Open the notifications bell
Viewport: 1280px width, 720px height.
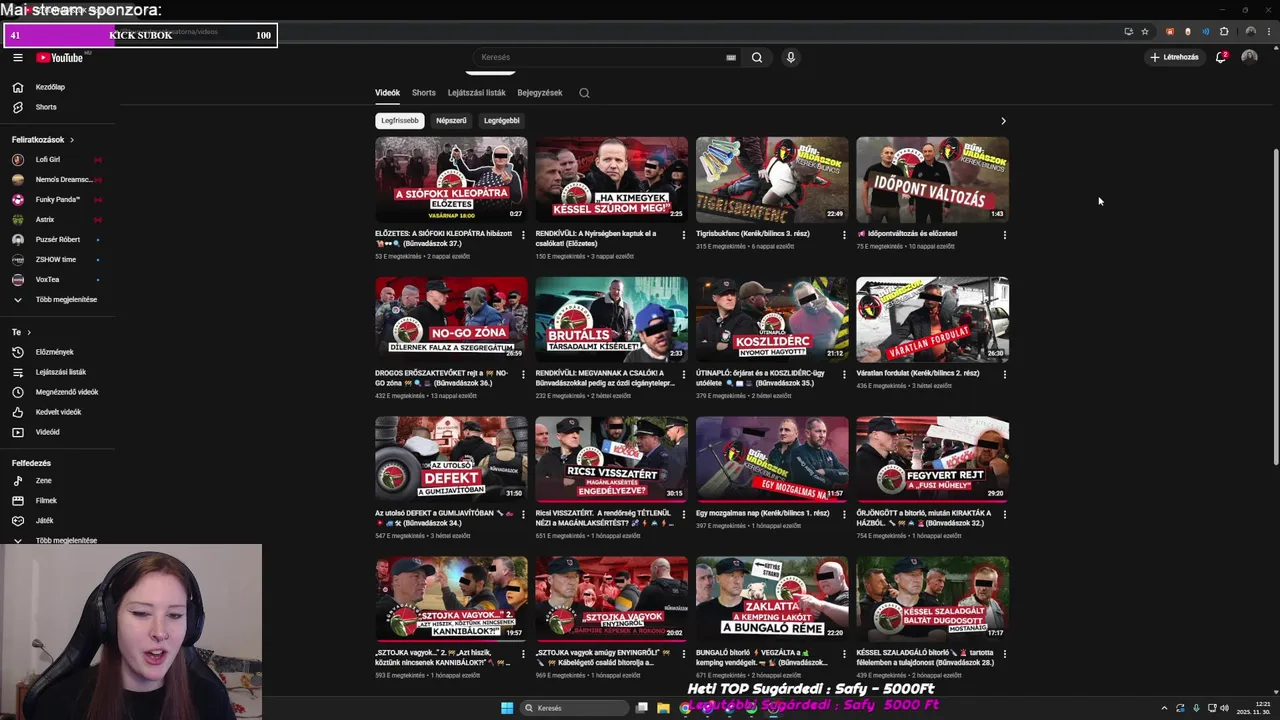[x=1221, y=57]
